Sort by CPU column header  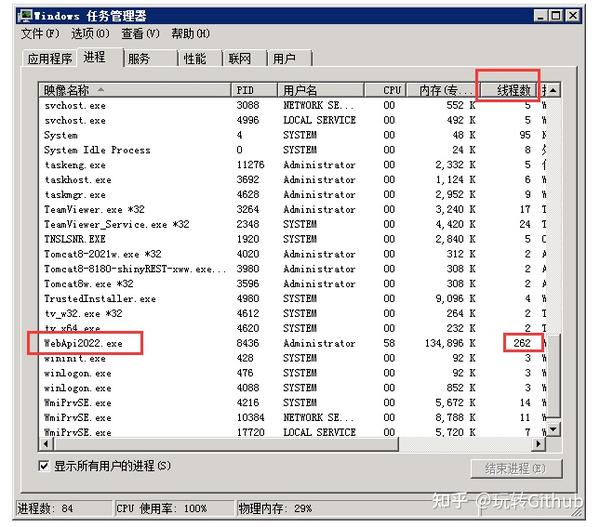[x=385, y=90]
